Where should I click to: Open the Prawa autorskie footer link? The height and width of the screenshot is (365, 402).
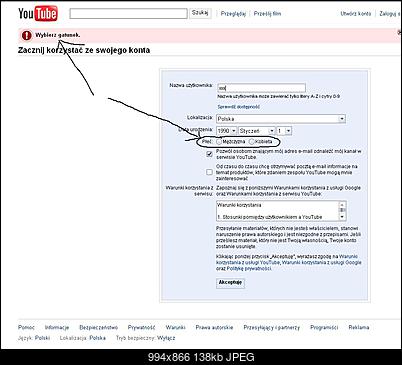214,327
